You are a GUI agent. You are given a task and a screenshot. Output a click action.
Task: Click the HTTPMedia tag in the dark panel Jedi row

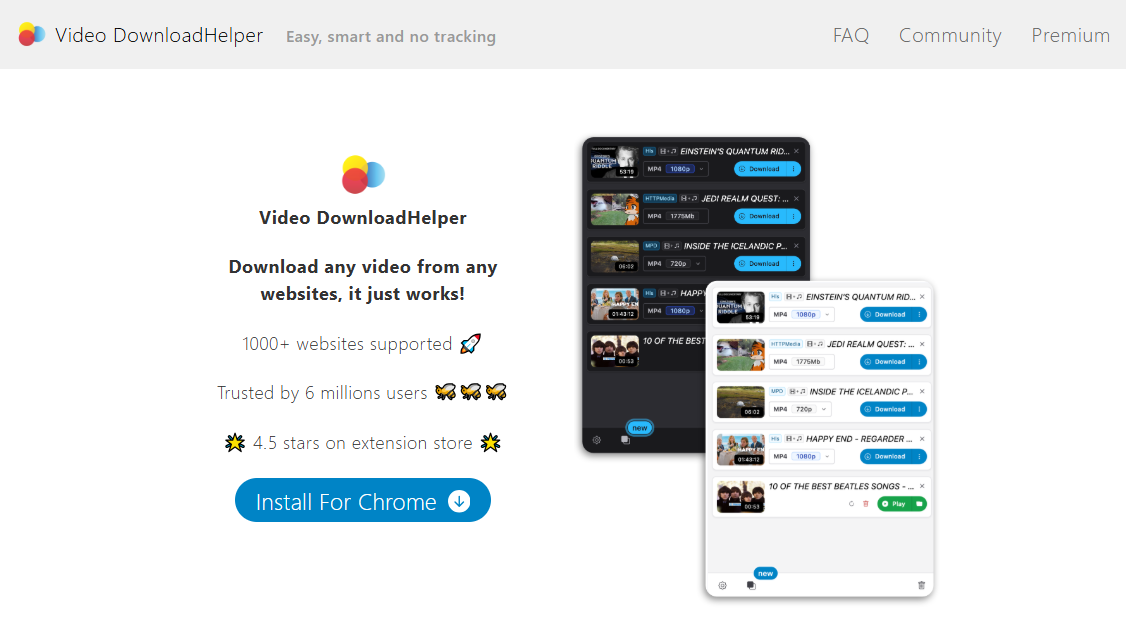660,199
